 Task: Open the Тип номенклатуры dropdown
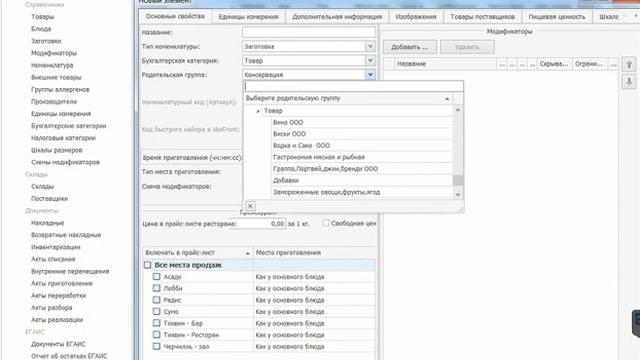point(370,47)
